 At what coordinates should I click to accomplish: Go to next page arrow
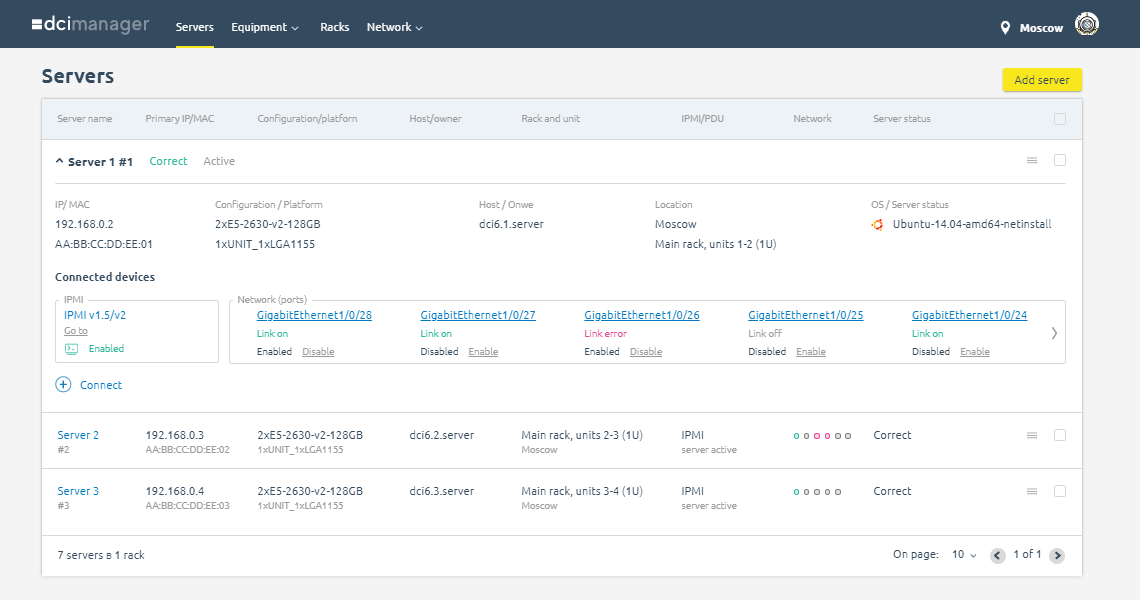click(1057, 556)
